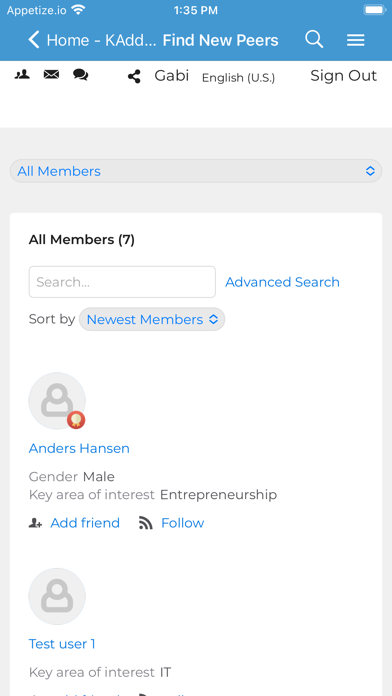The width and height of the screenshot is (392, 696).
Task: Click the Find New Peers title
Action: (220, 40)
